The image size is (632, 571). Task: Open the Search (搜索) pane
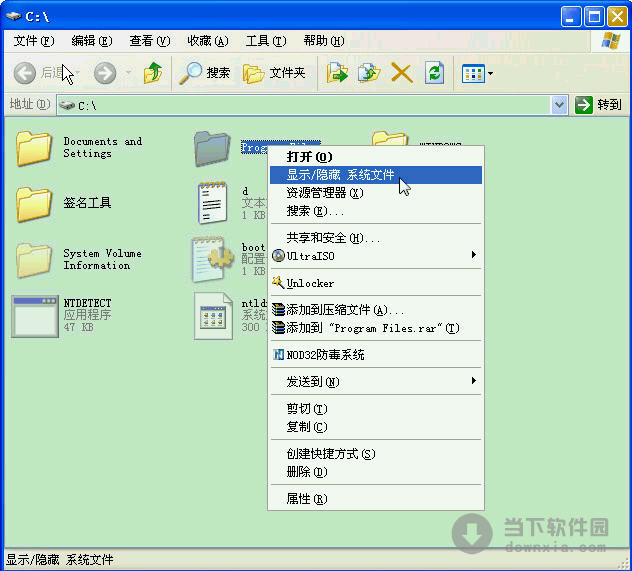(206, 73)
